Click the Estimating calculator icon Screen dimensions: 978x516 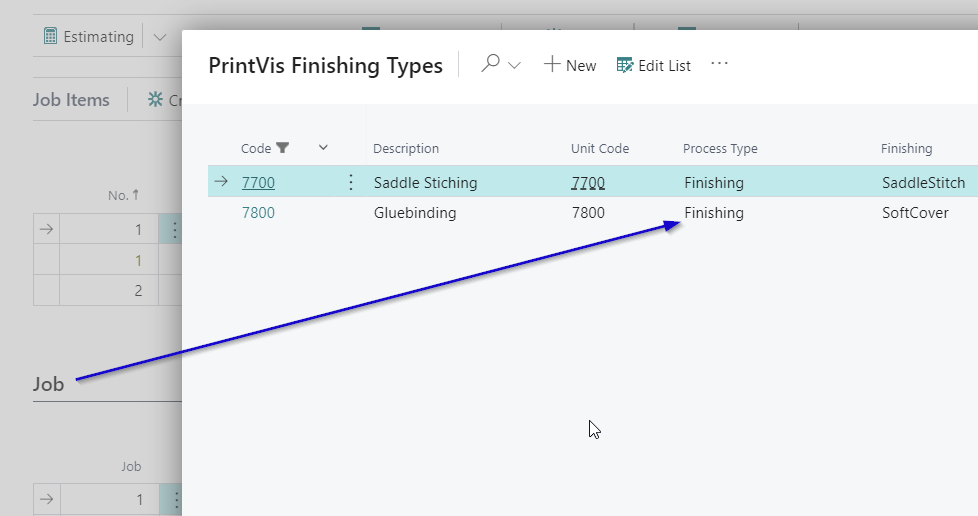point(51,36)
